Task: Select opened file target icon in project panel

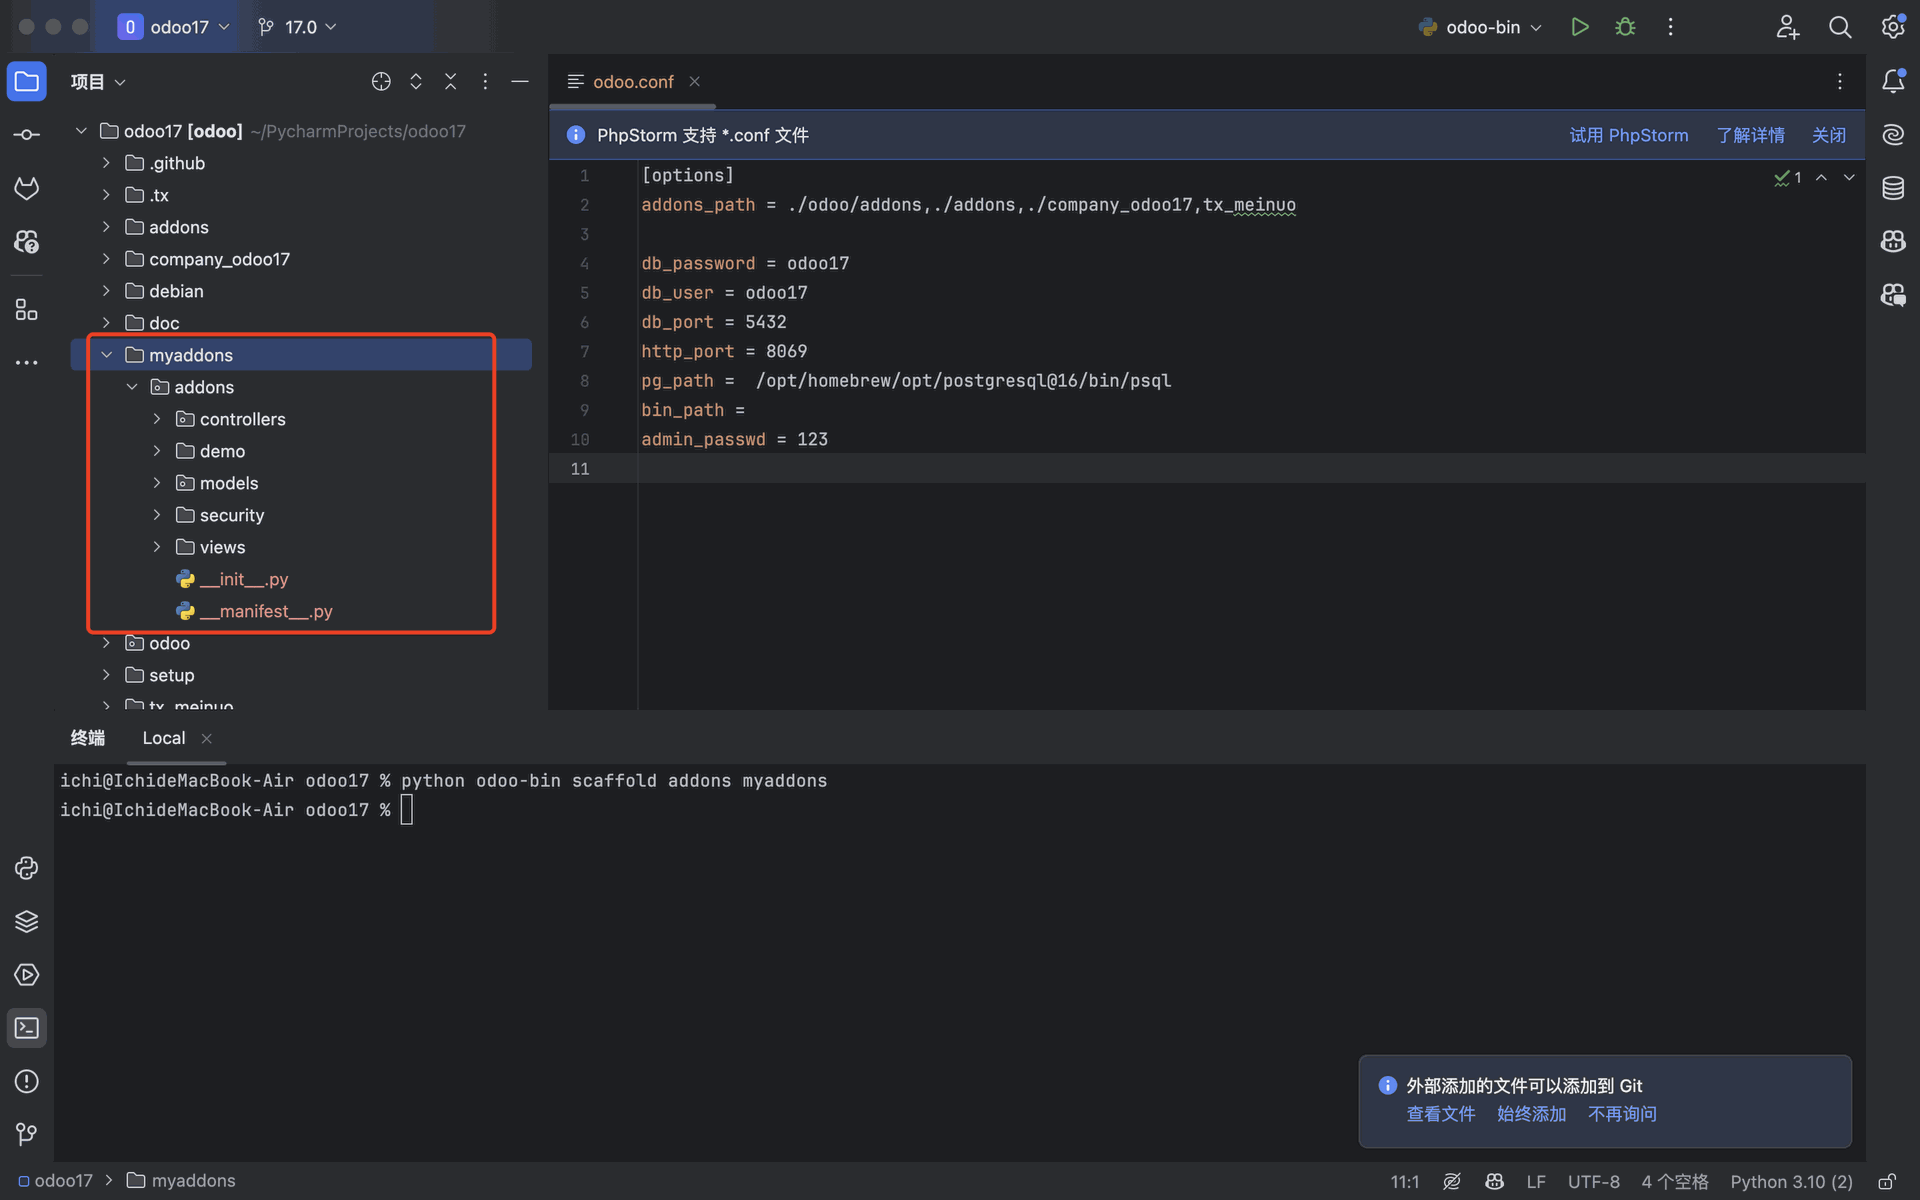Action: coord(381,82)
